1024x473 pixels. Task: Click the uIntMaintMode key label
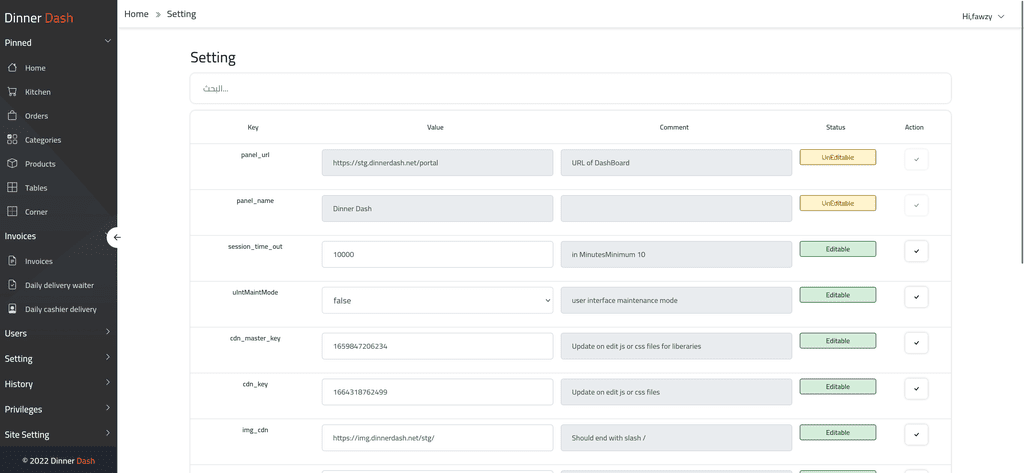pos(255,292)
